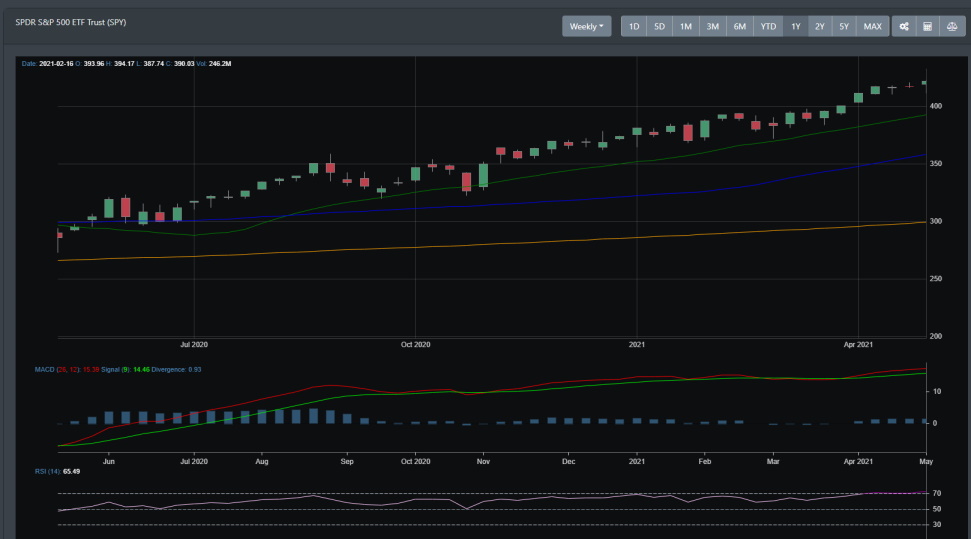This screenshot has height=539, width=971.
Task: Click the RSI (14) 65.49 label
Action: [x=57, y=472]
